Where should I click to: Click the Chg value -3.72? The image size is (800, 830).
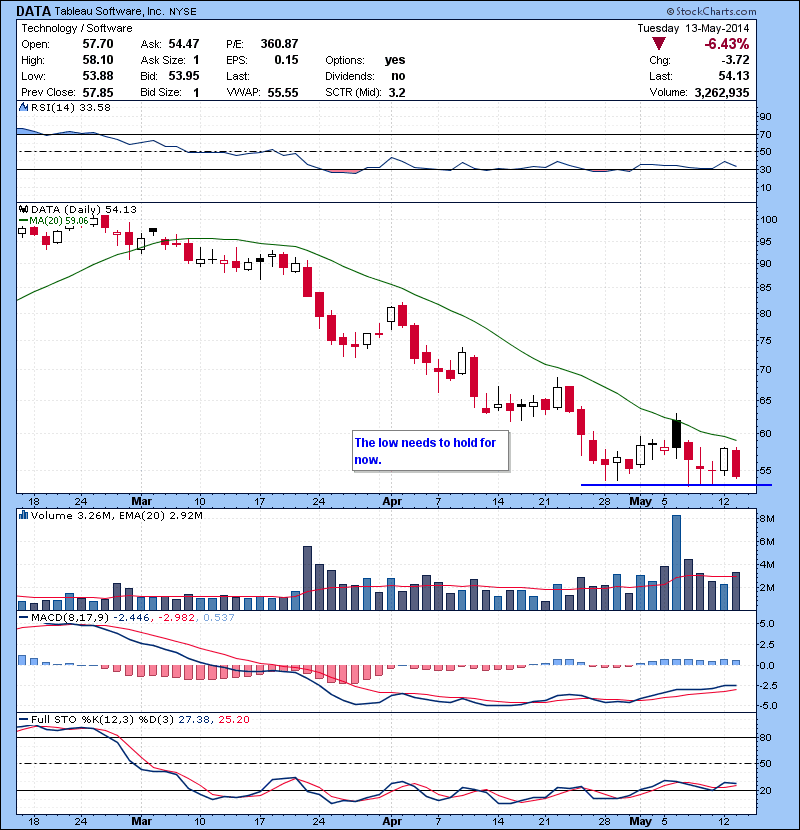pos(735,60)
